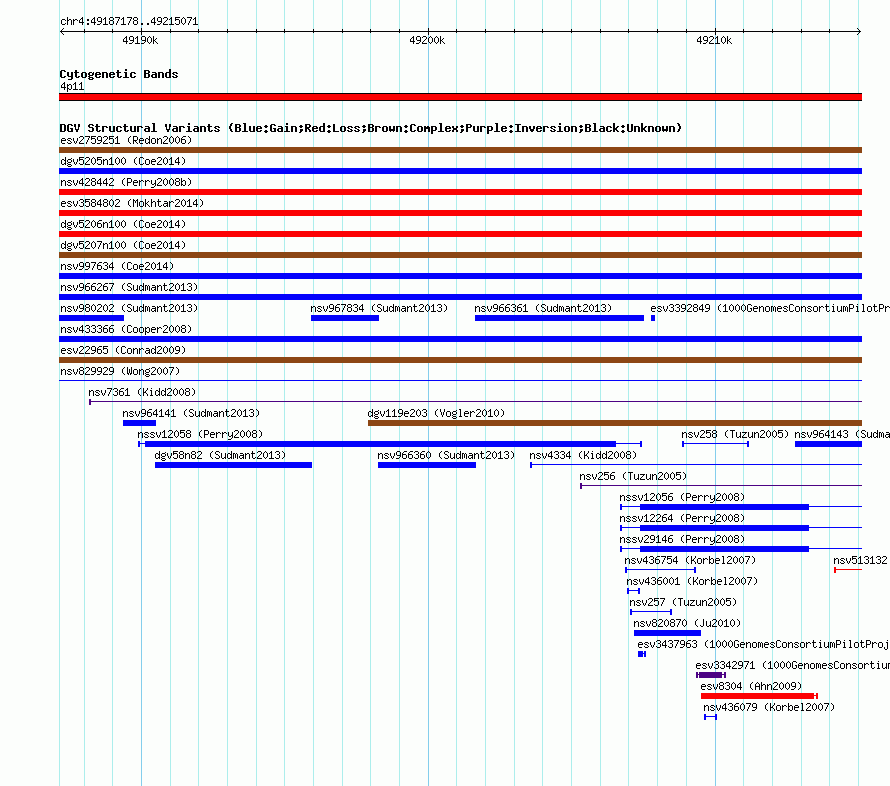Click nsv820870 (Ju2010) label text
890x786 pixels.
coord(687,623)
